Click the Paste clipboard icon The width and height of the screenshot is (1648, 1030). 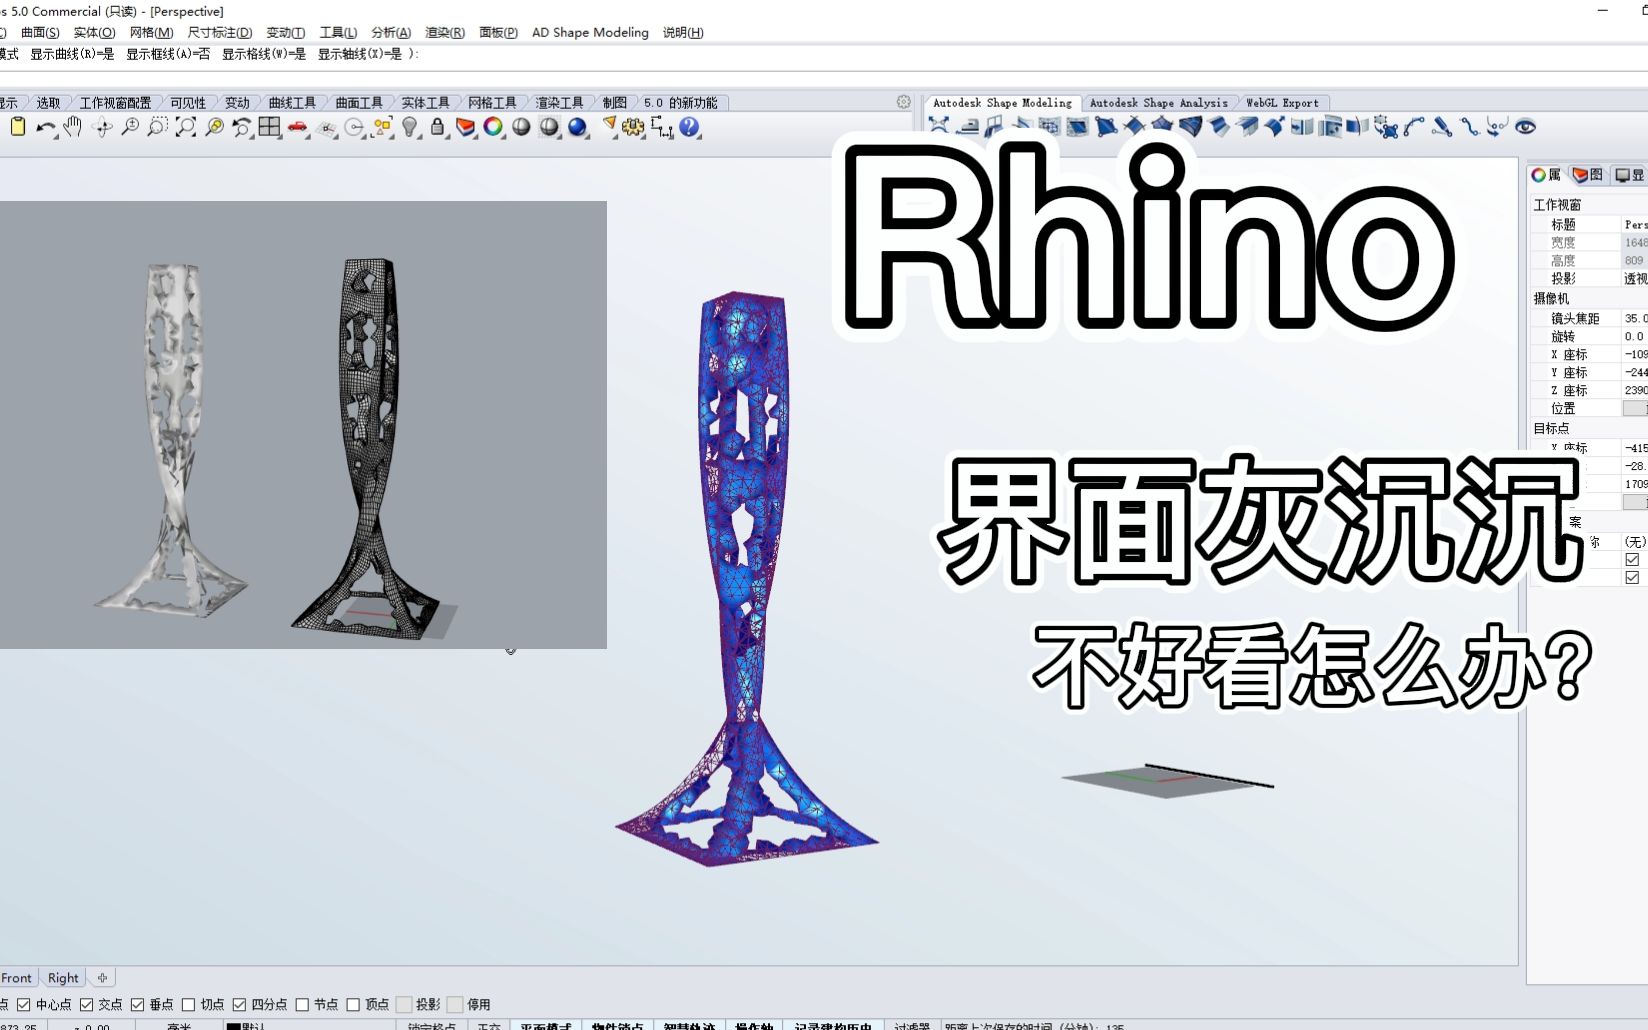coord(17,127)
